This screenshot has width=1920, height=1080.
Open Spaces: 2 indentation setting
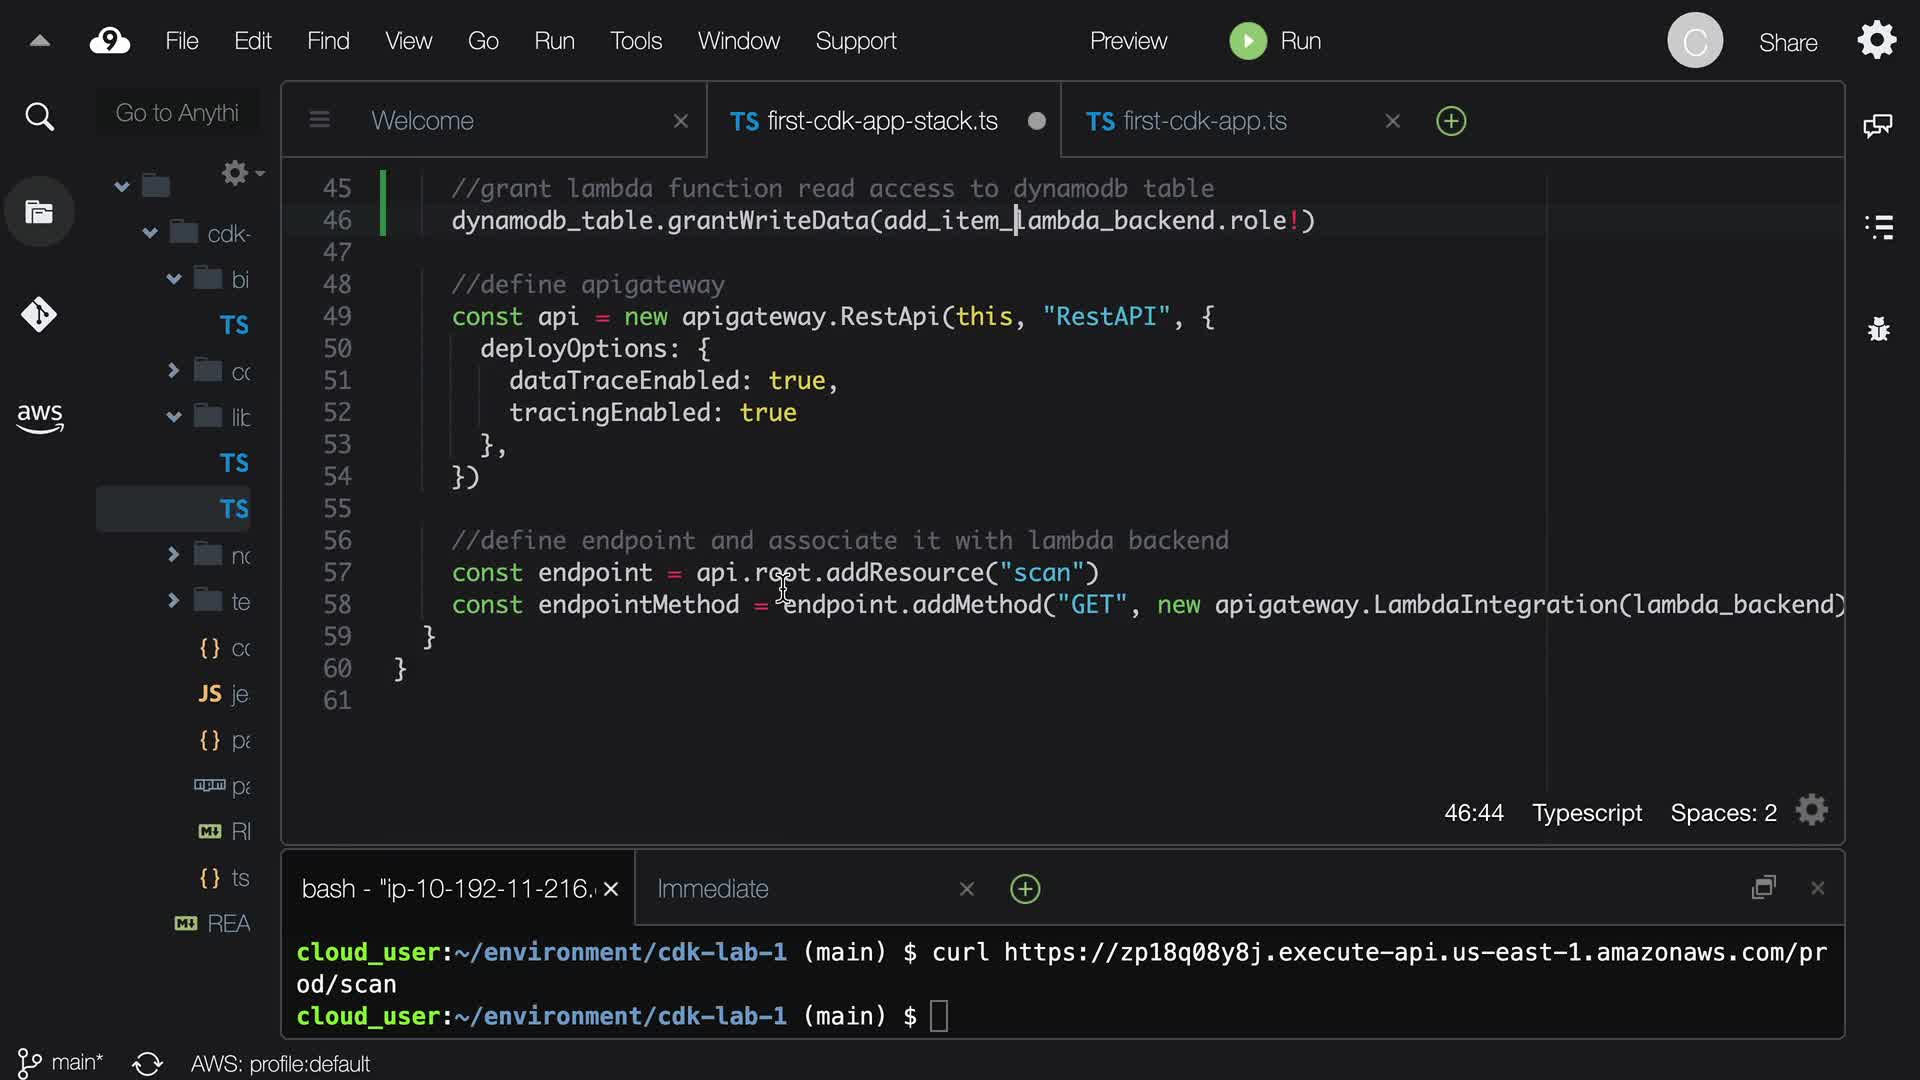1723,813
